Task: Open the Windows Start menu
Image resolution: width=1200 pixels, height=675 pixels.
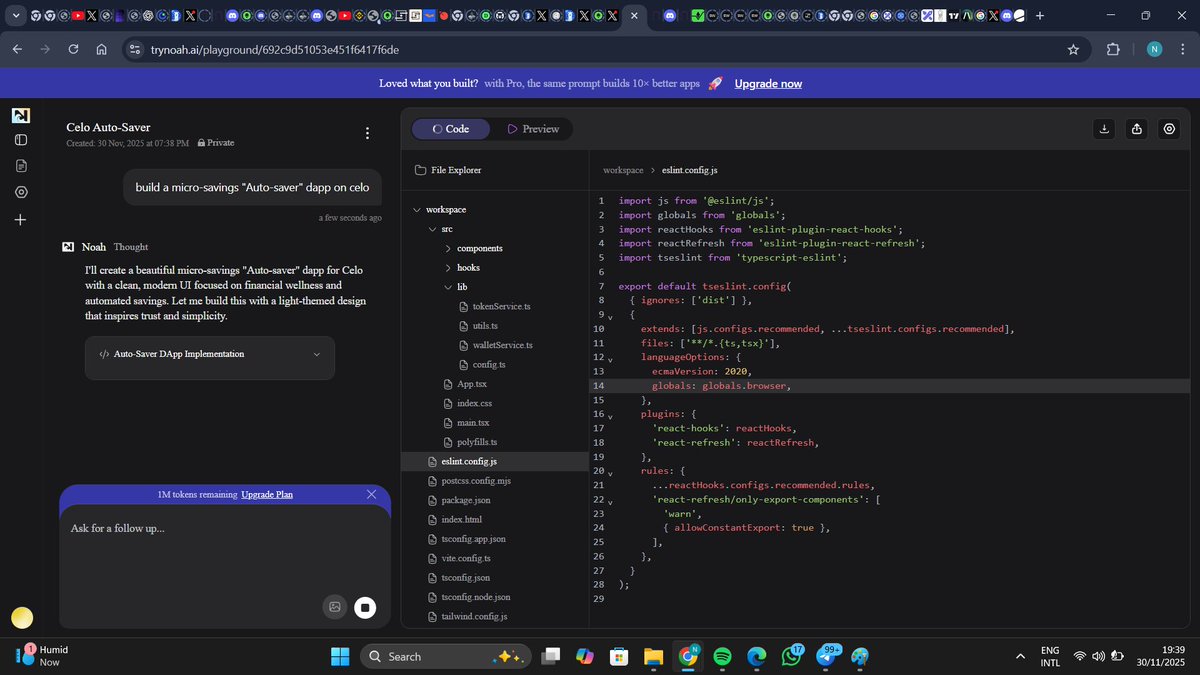Action: pos(340,656)
